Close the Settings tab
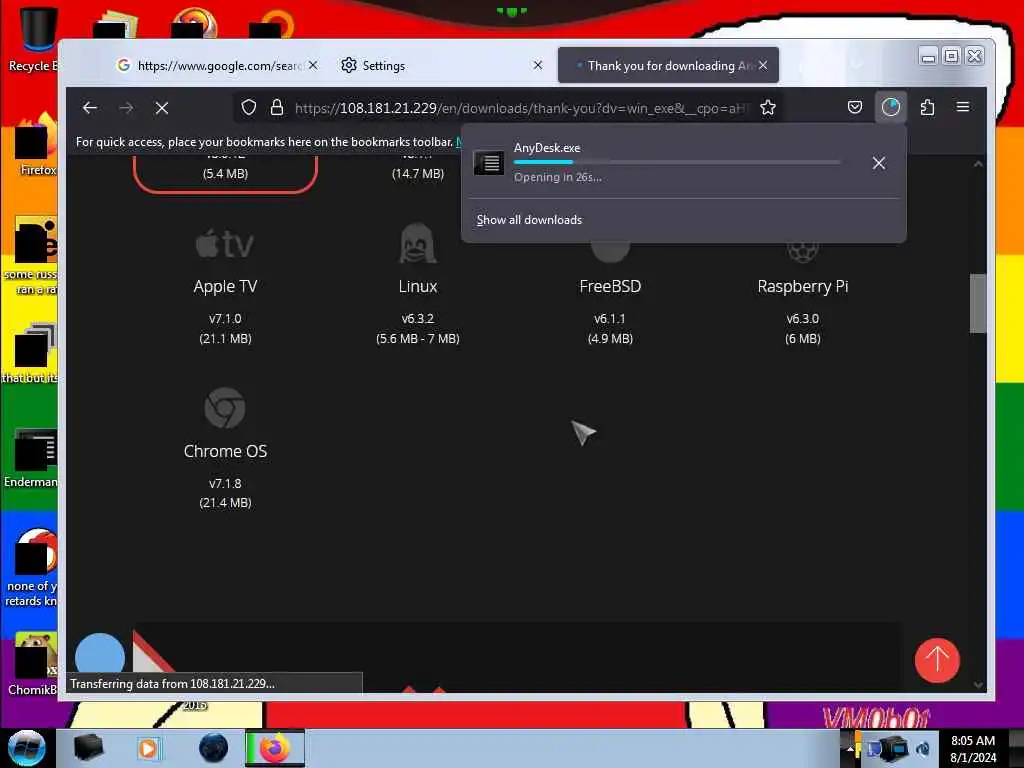1024x768 pixels. point(537,65)
